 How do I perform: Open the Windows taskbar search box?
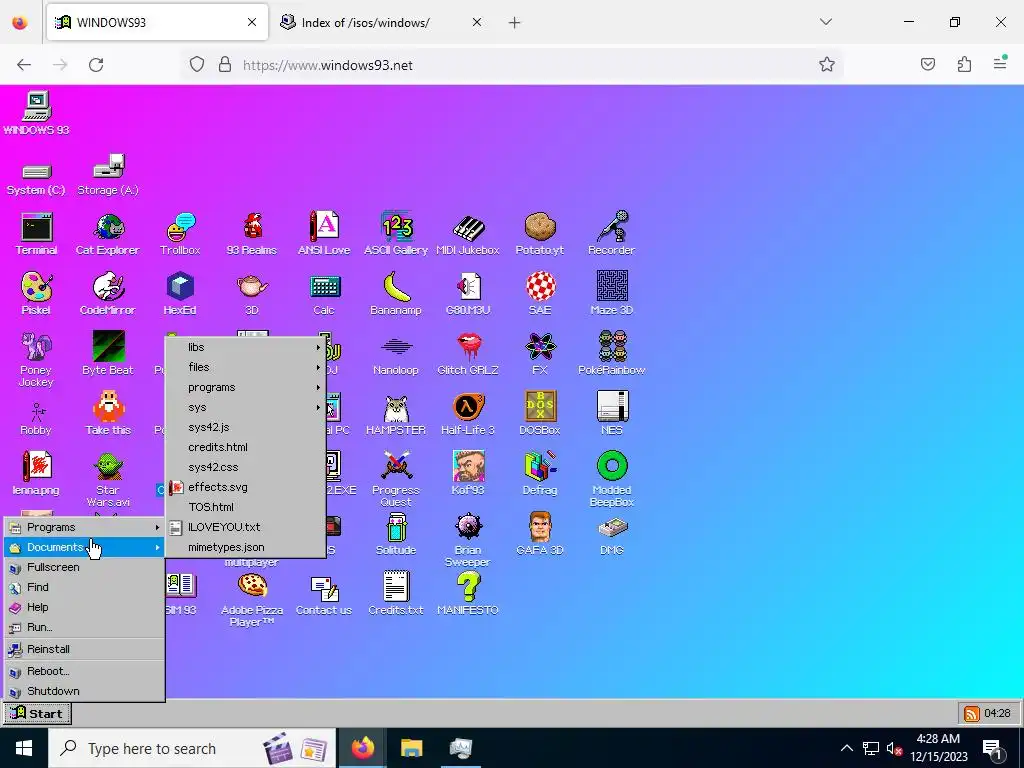pyautogui.click(x=192, y=748)
